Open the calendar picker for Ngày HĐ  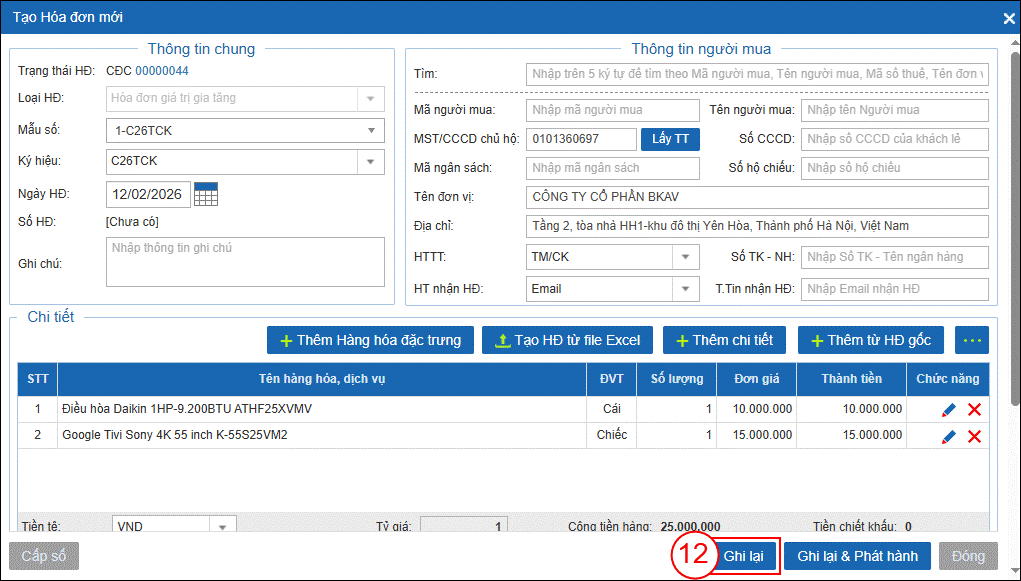[x=205, y=194]
